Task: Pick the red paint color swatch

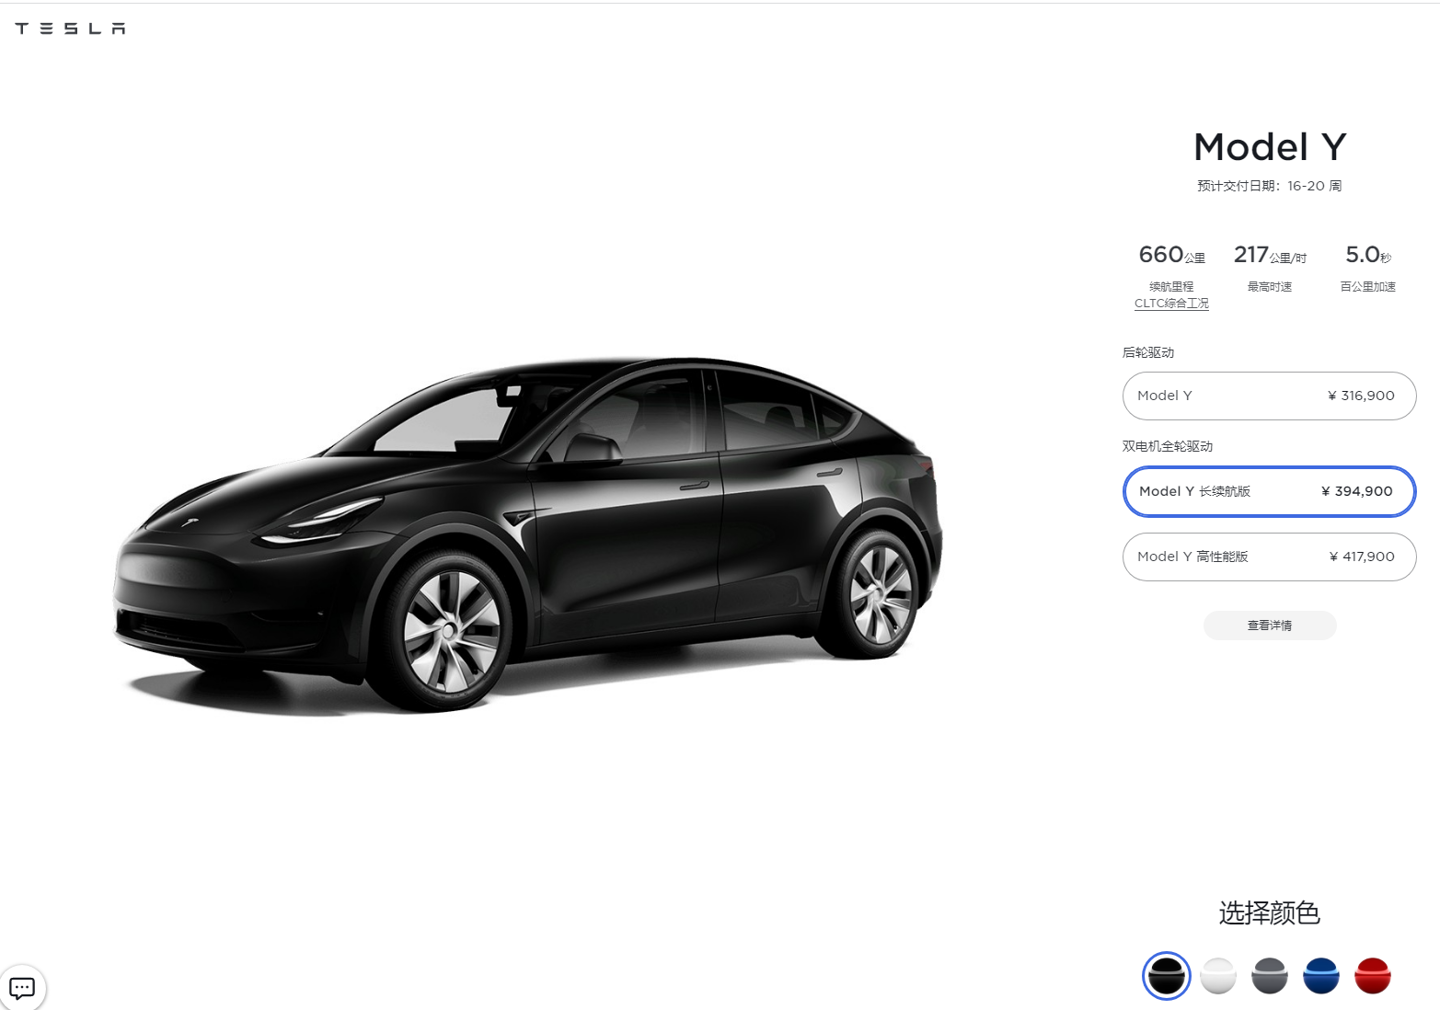Action: (1372, 976)
